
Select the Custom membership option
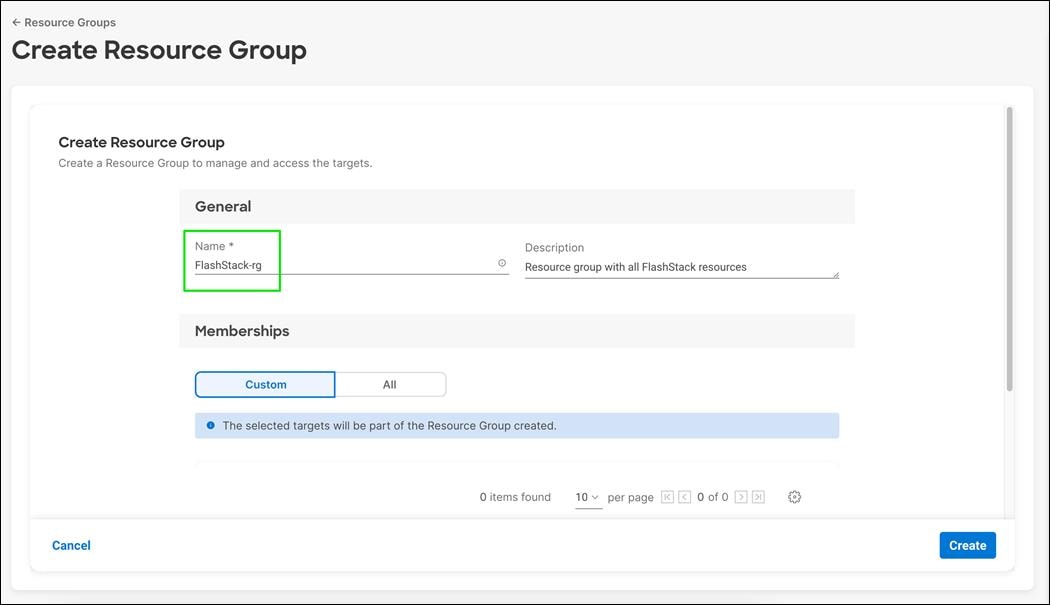pyautogui.click(x=265, y=384)
